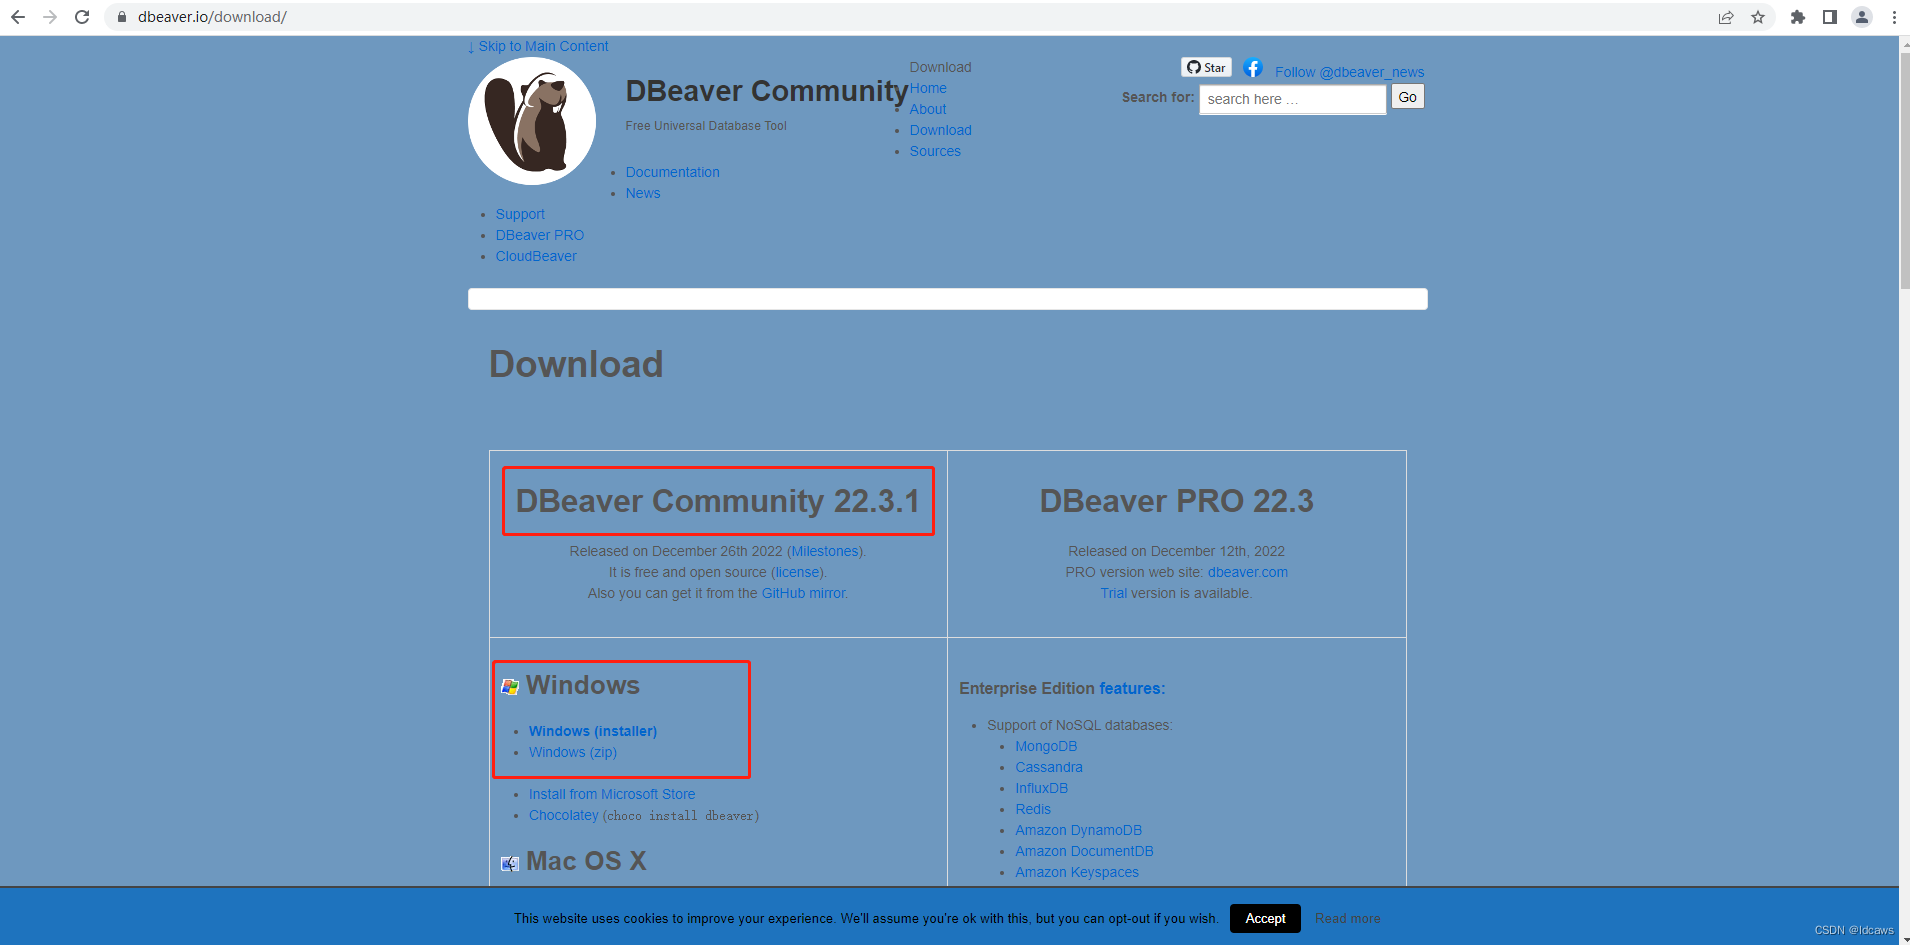
Task: Click the DBeaver Community 22.3.1 heading
Action: point(718,501)
